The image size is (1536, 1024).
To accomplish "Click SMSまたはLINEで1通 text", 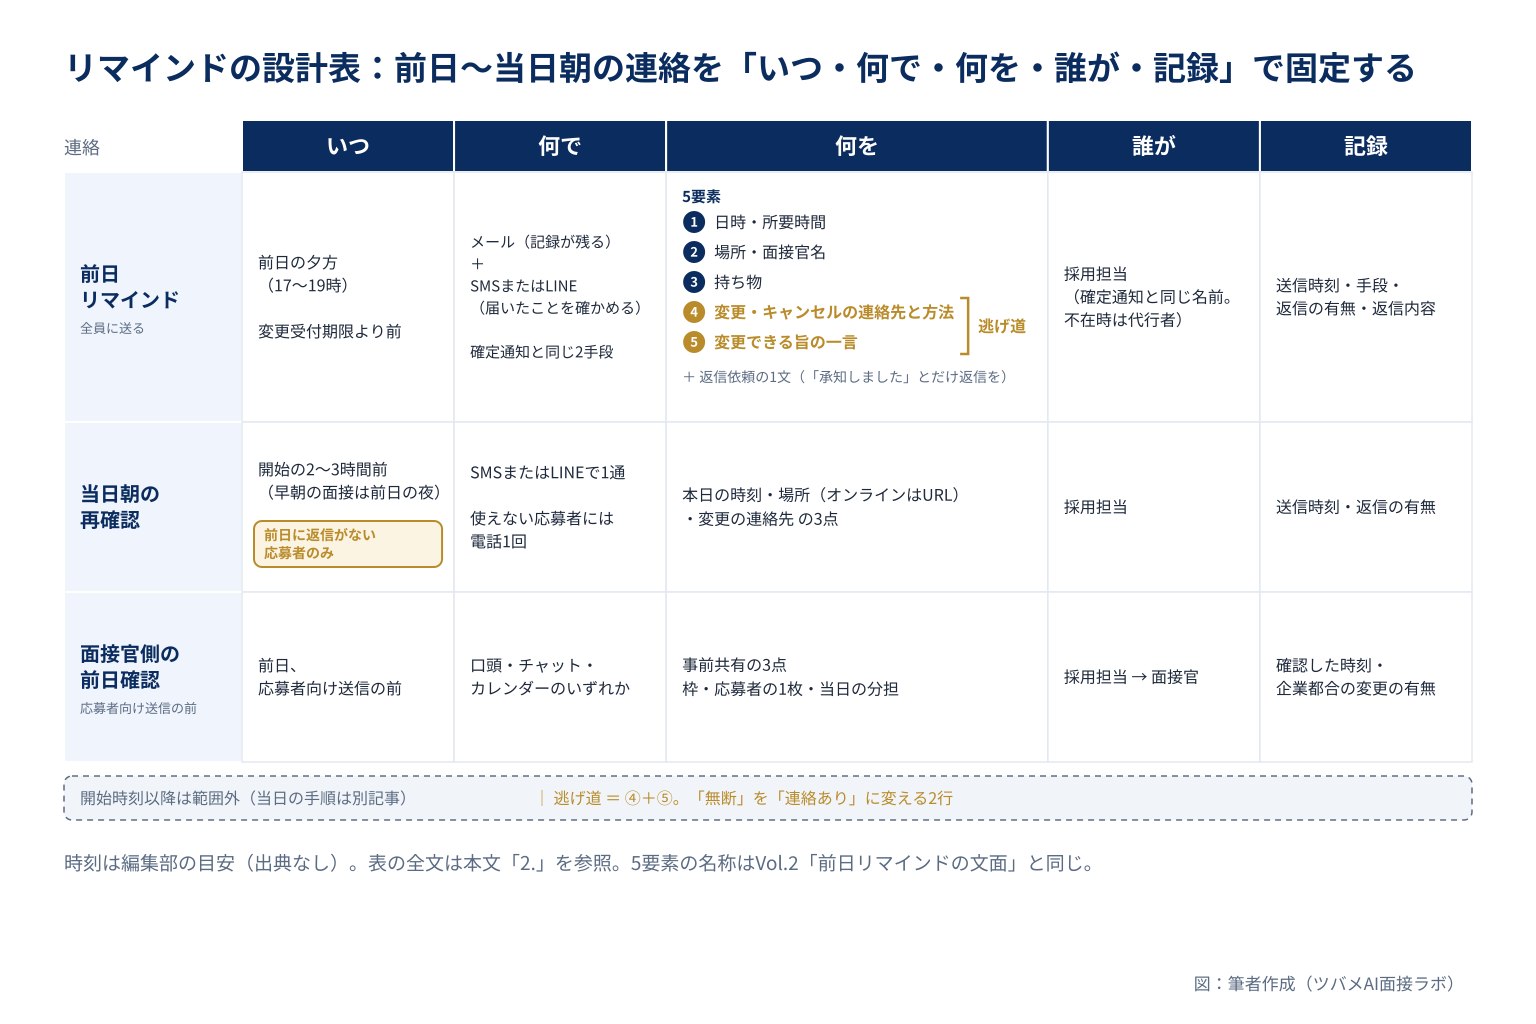I will (548, 472).
